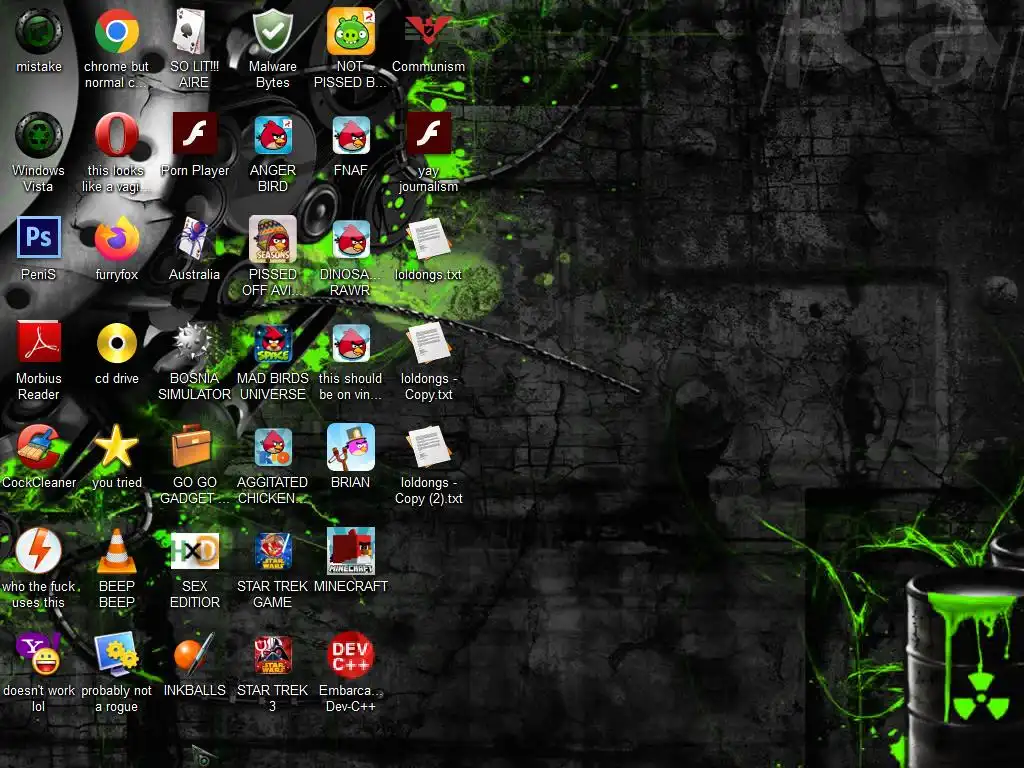Click the 'who the fuck uses this' lightning icon
Image resolution: width=1024 pixels, height=768 pixels.
(39, 550)
